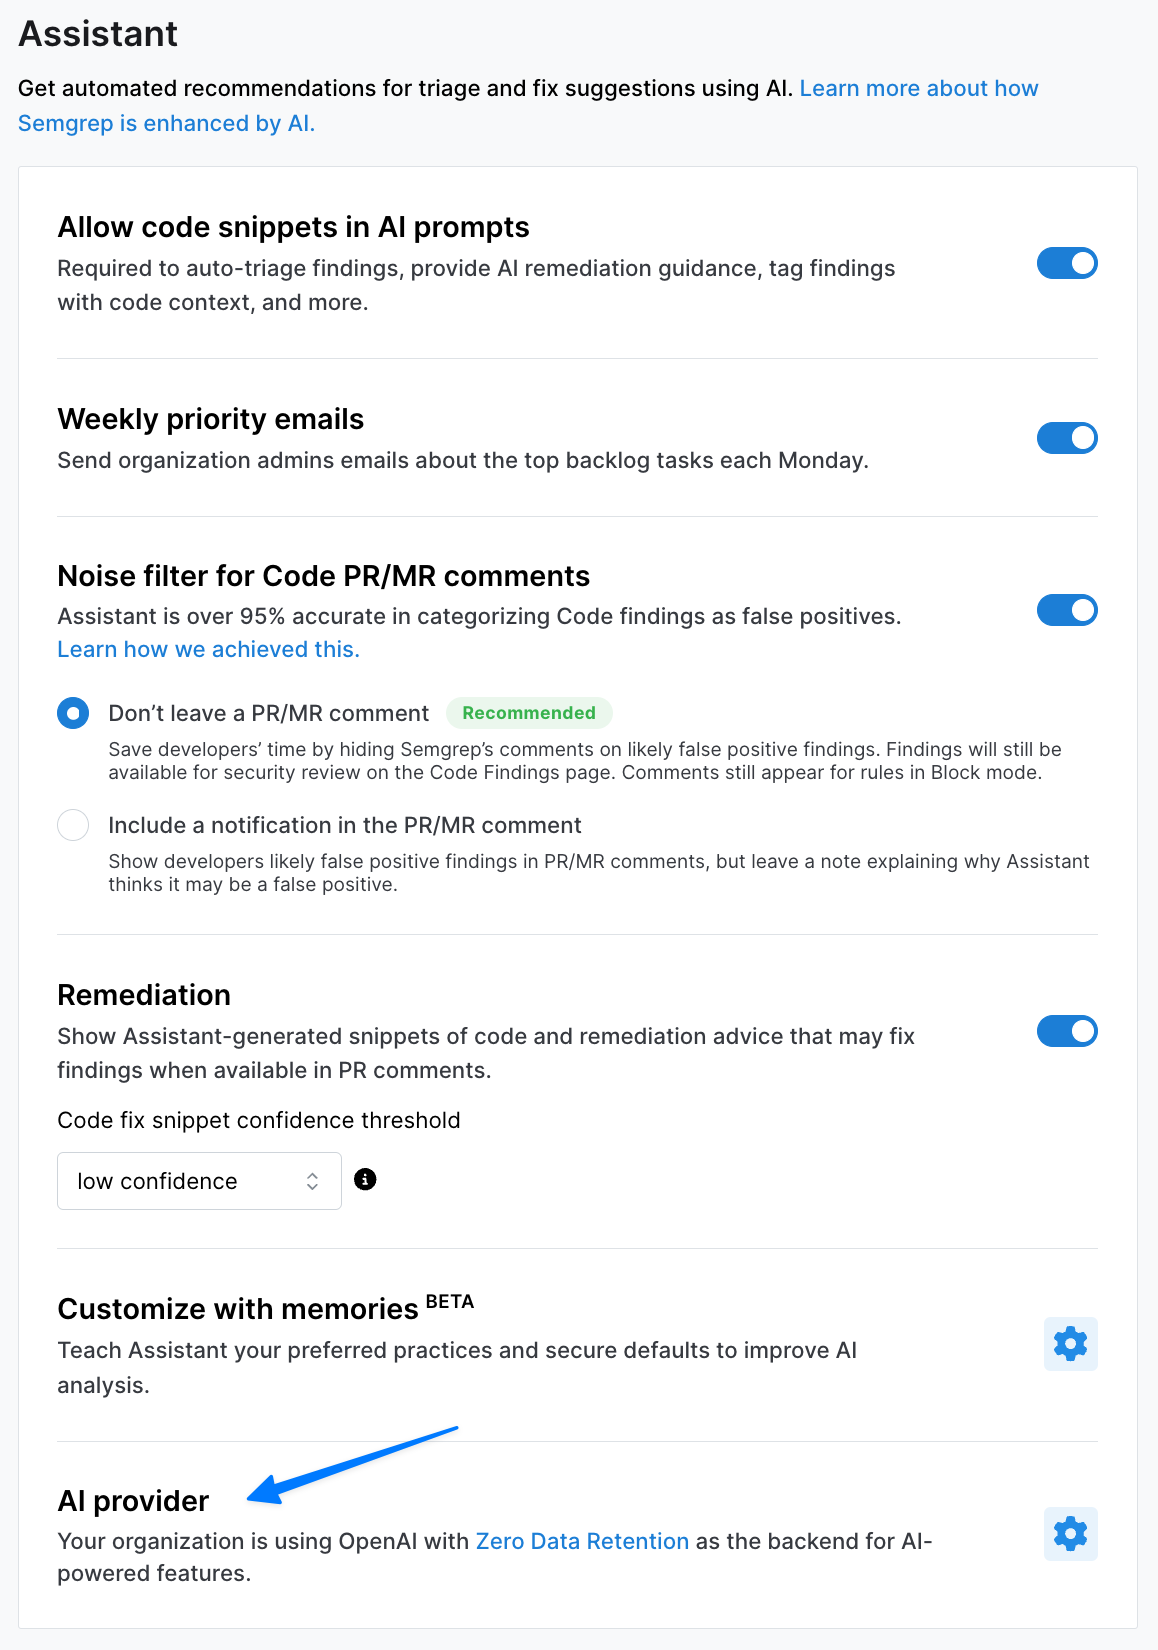
Task: Click the low confidence selector chevrons
Action: [311, 1181]
